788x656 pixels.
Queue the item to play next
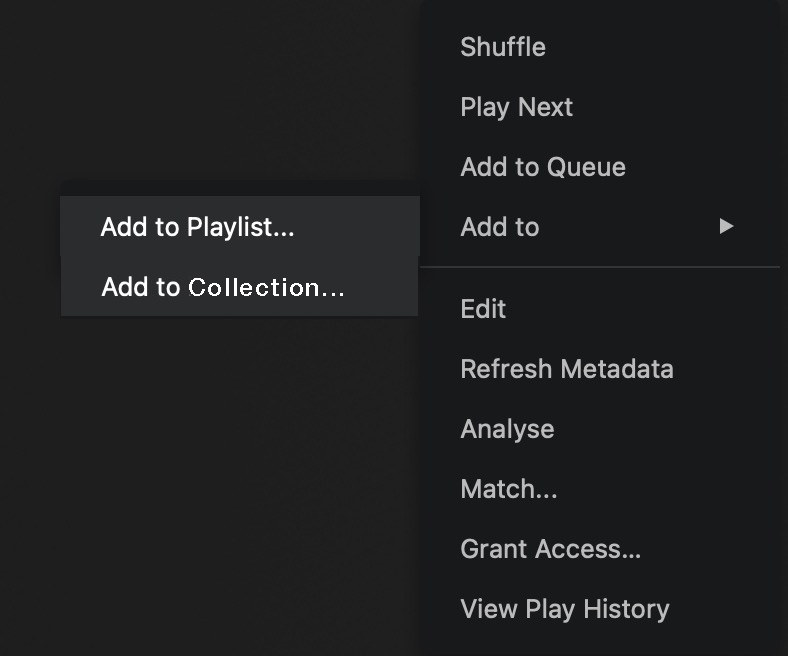516,107
